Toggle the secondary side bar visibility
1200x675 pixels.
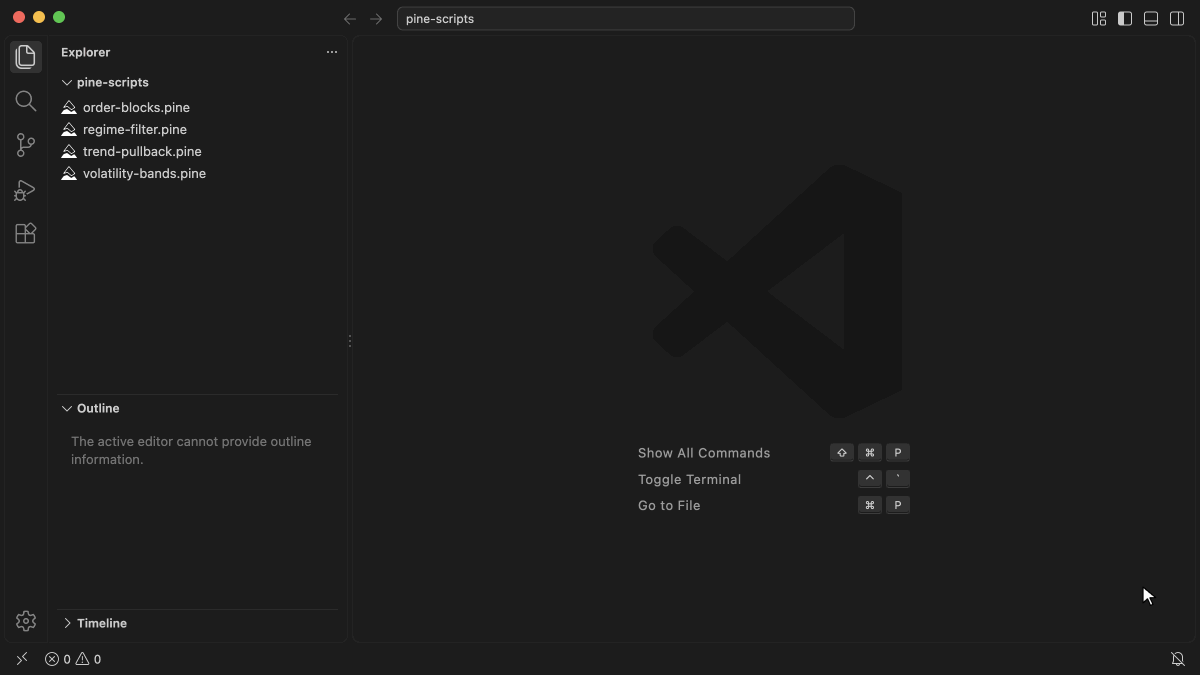pyautogui.click(x=1177, y=19)
